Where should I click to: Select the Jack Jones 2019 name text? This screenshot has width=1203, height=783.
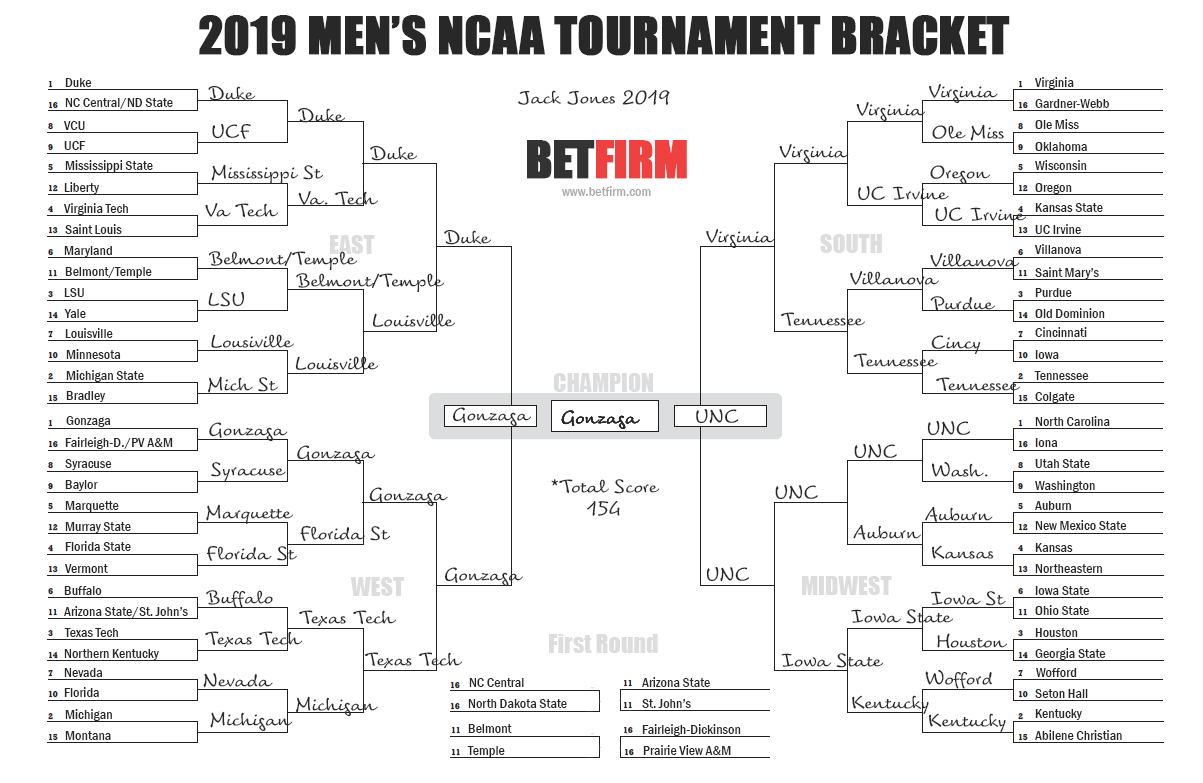tap(593, 98)
